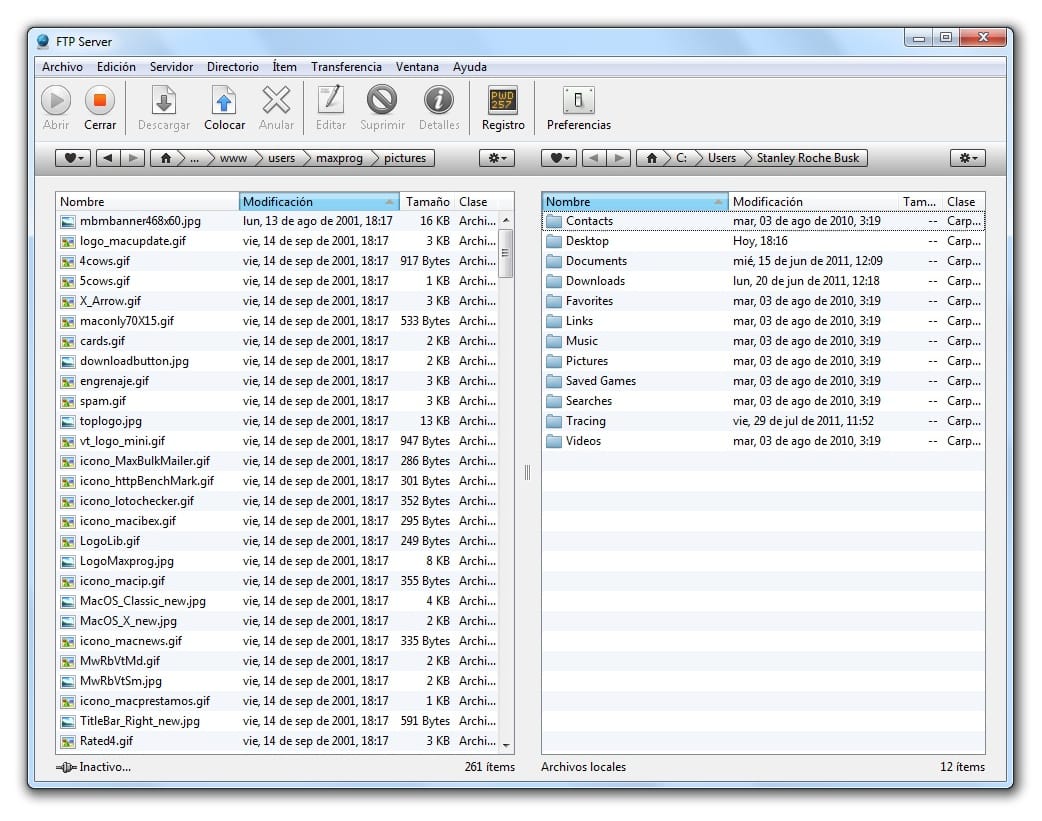Sort remote list by Tamaño column
This screenshot has height=821, width=1042.
click(x=427, y=201)
